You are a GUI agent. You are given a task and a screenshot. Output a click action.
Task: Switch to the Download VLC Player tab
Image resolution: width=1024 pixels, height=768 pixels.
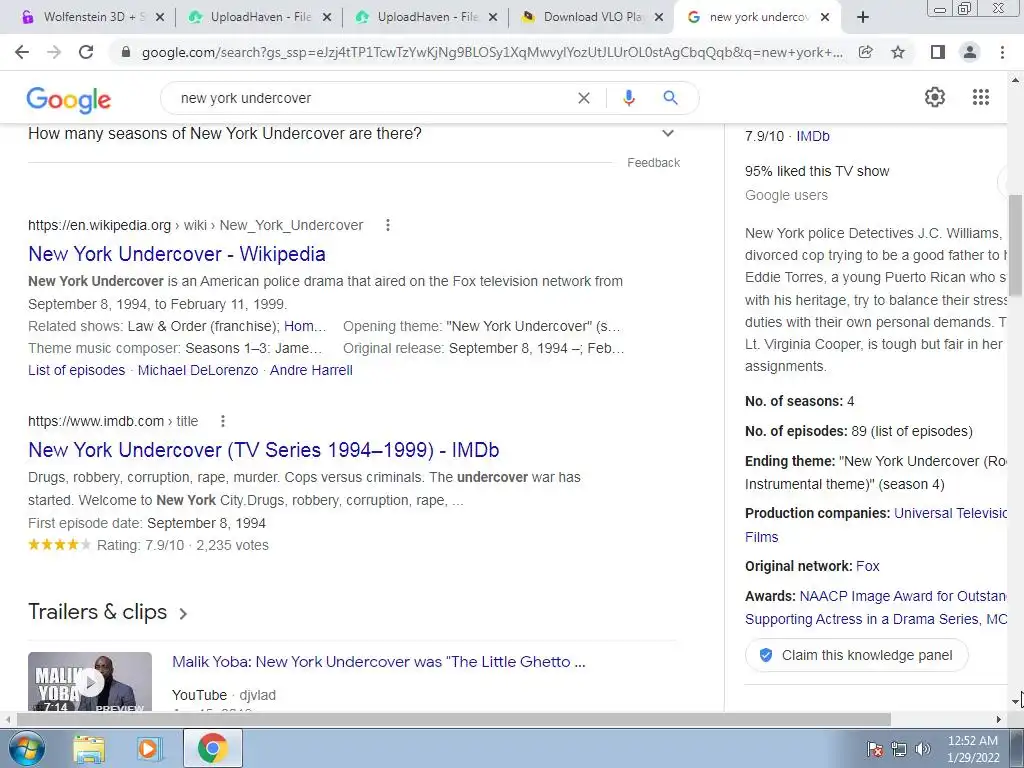click(593, 17)
